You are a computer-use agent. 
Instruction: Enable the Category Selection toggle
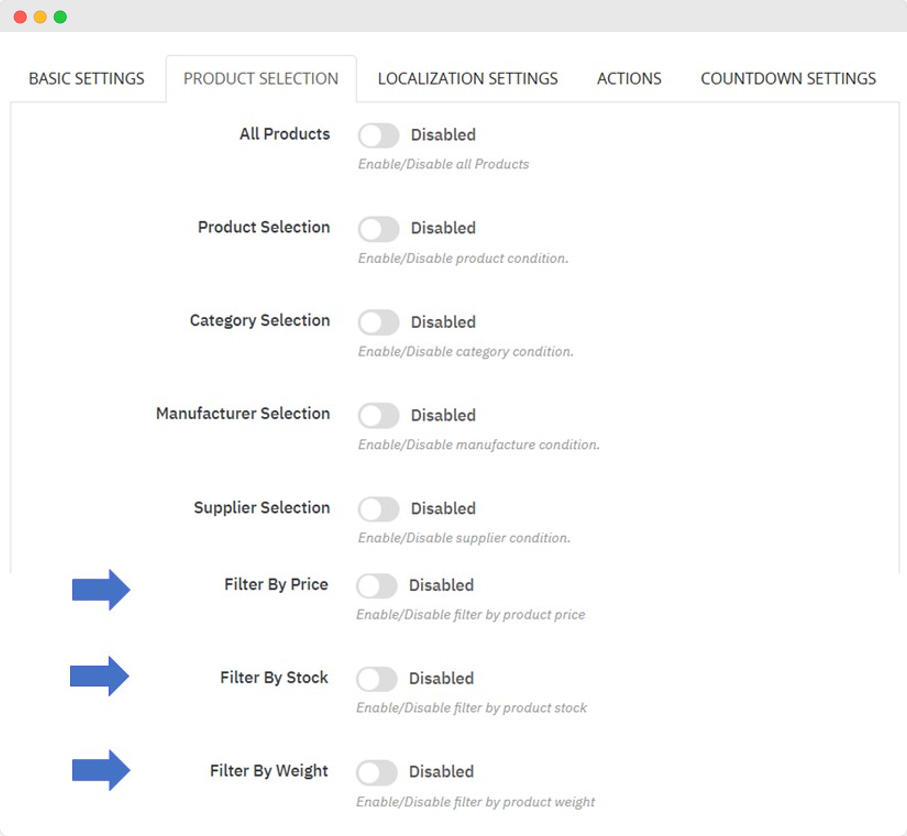coord(379,322)
